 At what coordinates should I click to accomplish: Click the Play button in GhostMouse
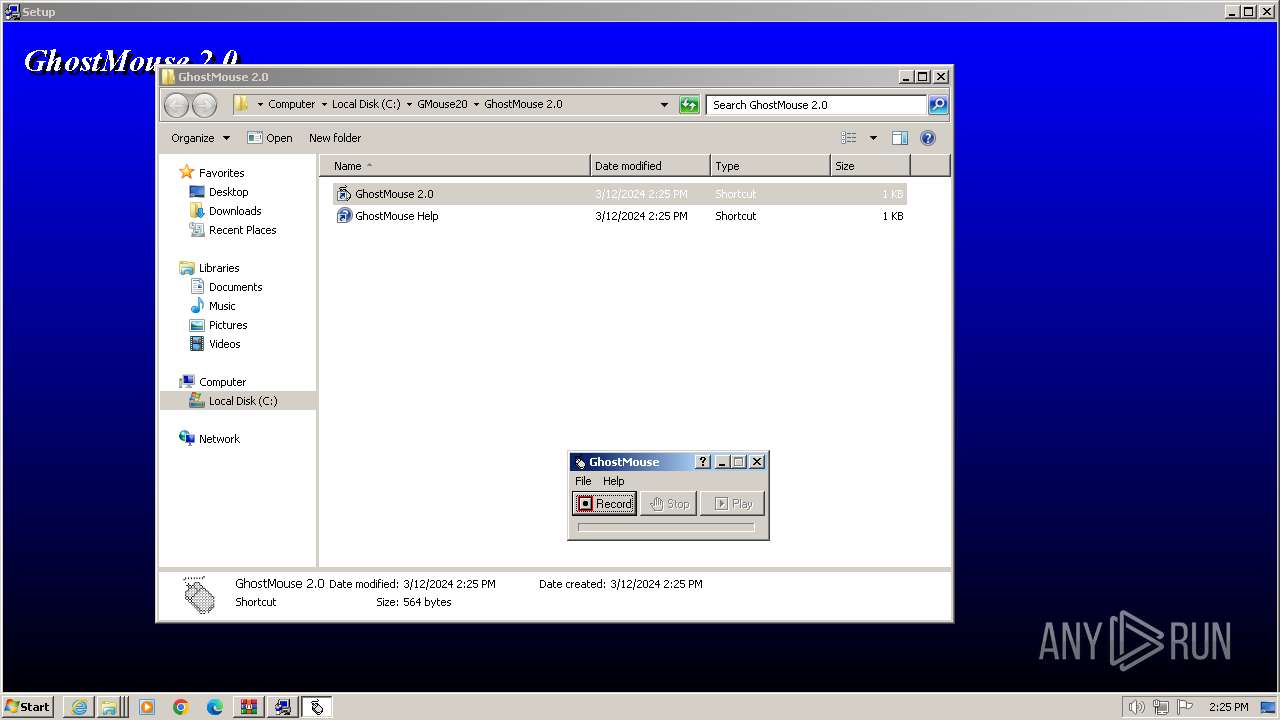[x=732, y=504]
